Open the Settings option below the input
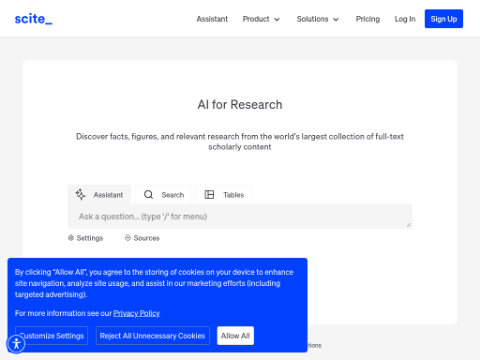 pos(85,238)
